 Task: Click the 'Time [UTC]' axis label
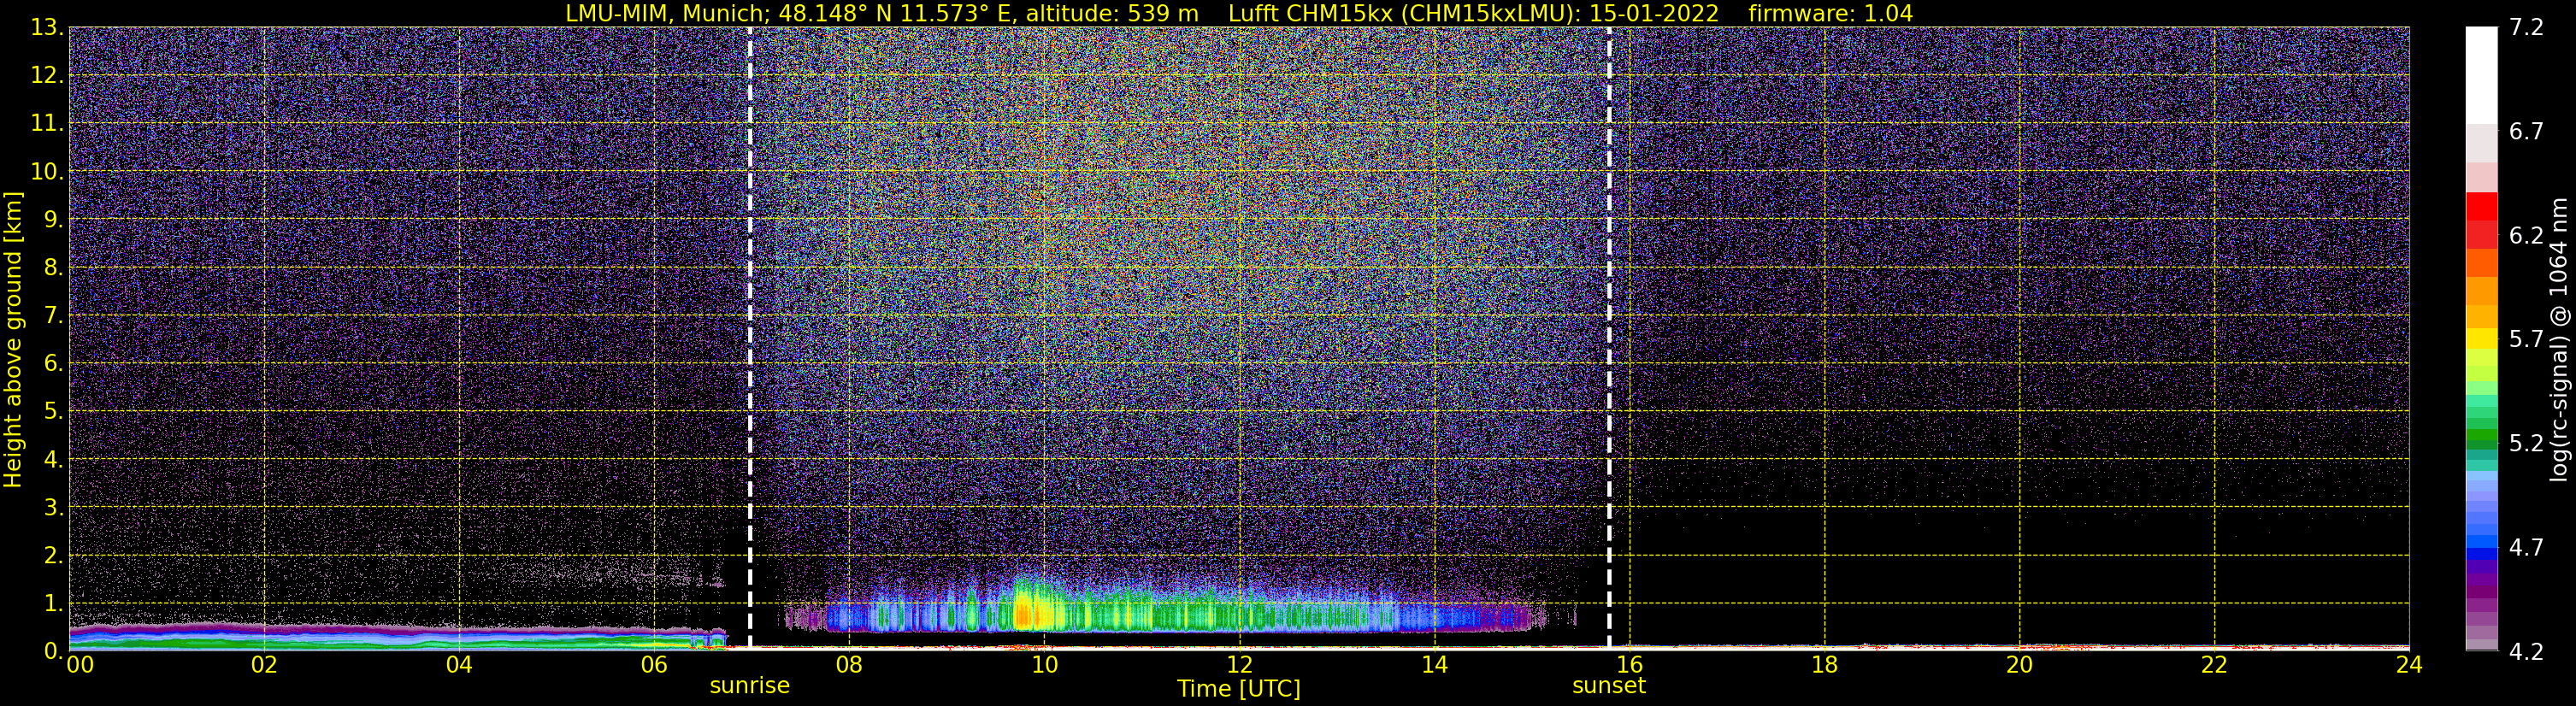click(x=1238, y=689)
